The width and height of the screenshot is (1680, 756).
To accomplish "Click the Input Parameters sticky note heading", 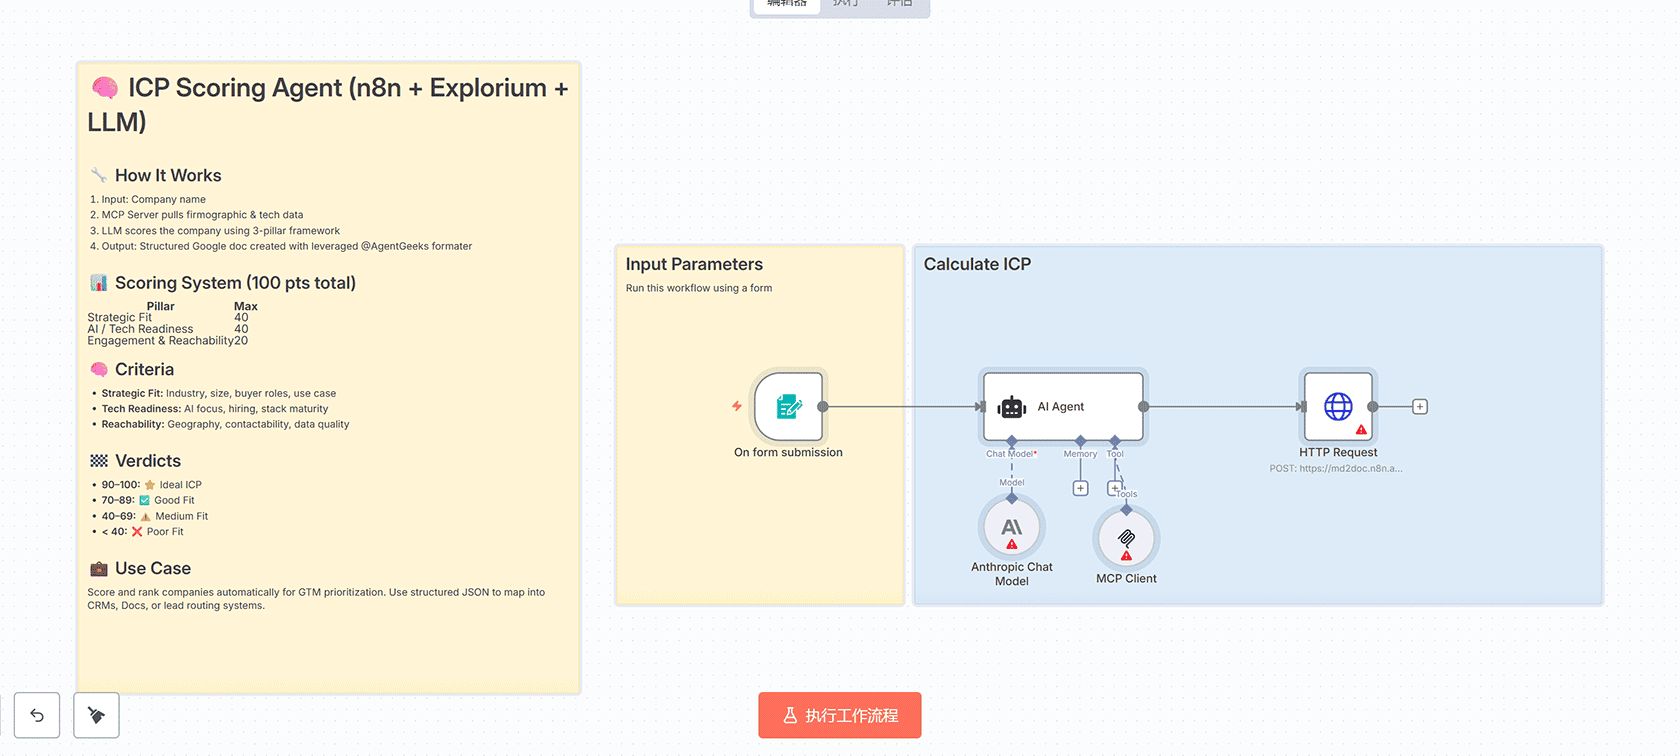I will click(694, 264).
